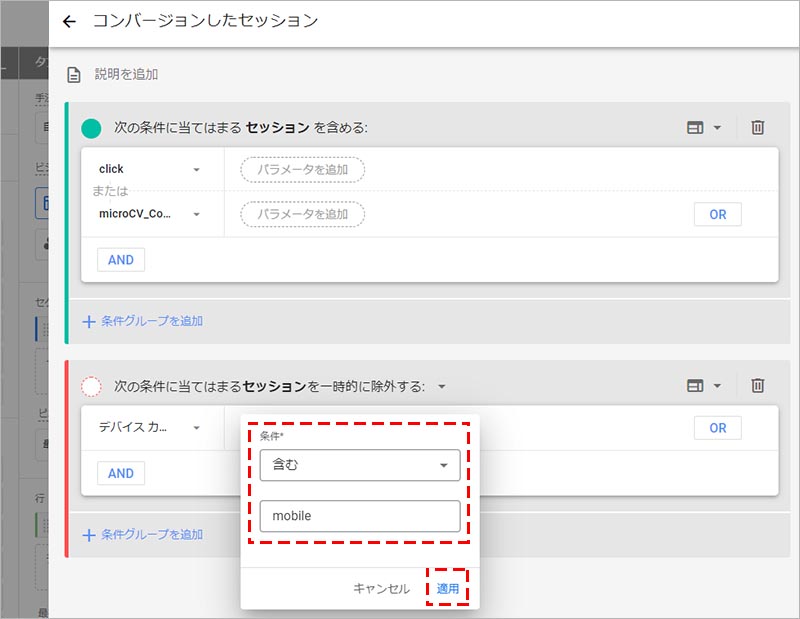Open the scope icon in exclude group header
The image size is (800, 619).
coord(704,385)
